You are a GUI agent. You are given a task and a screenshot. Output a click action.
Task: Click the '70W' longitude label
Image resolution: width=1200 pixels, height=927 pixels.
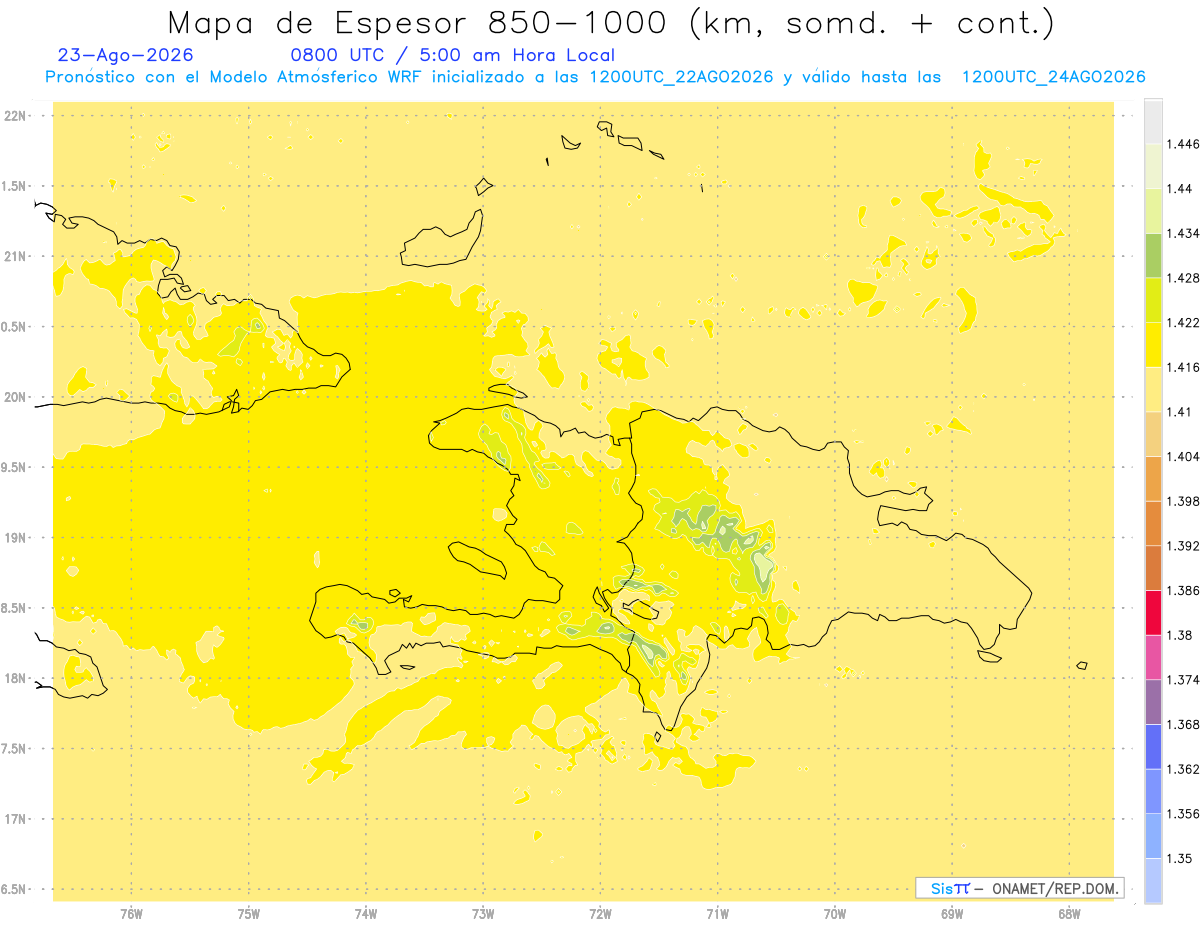[835, 913]
